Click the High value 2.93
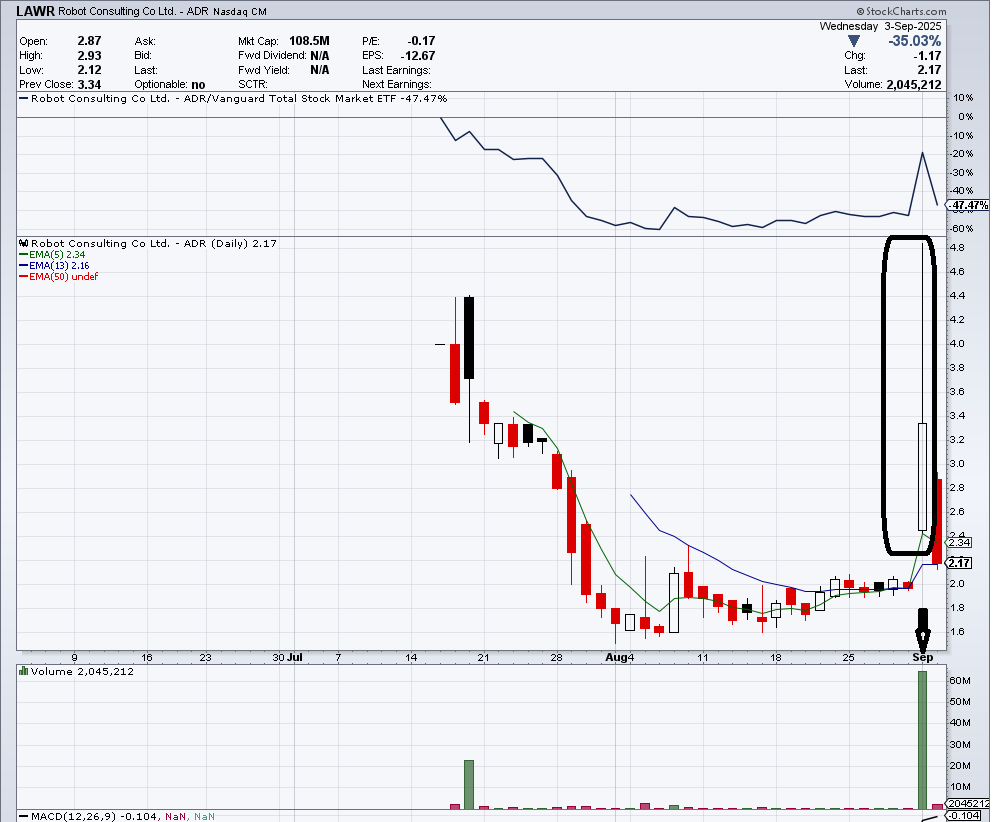Viewport: 1000px width, 822px height. coord(89,55)
